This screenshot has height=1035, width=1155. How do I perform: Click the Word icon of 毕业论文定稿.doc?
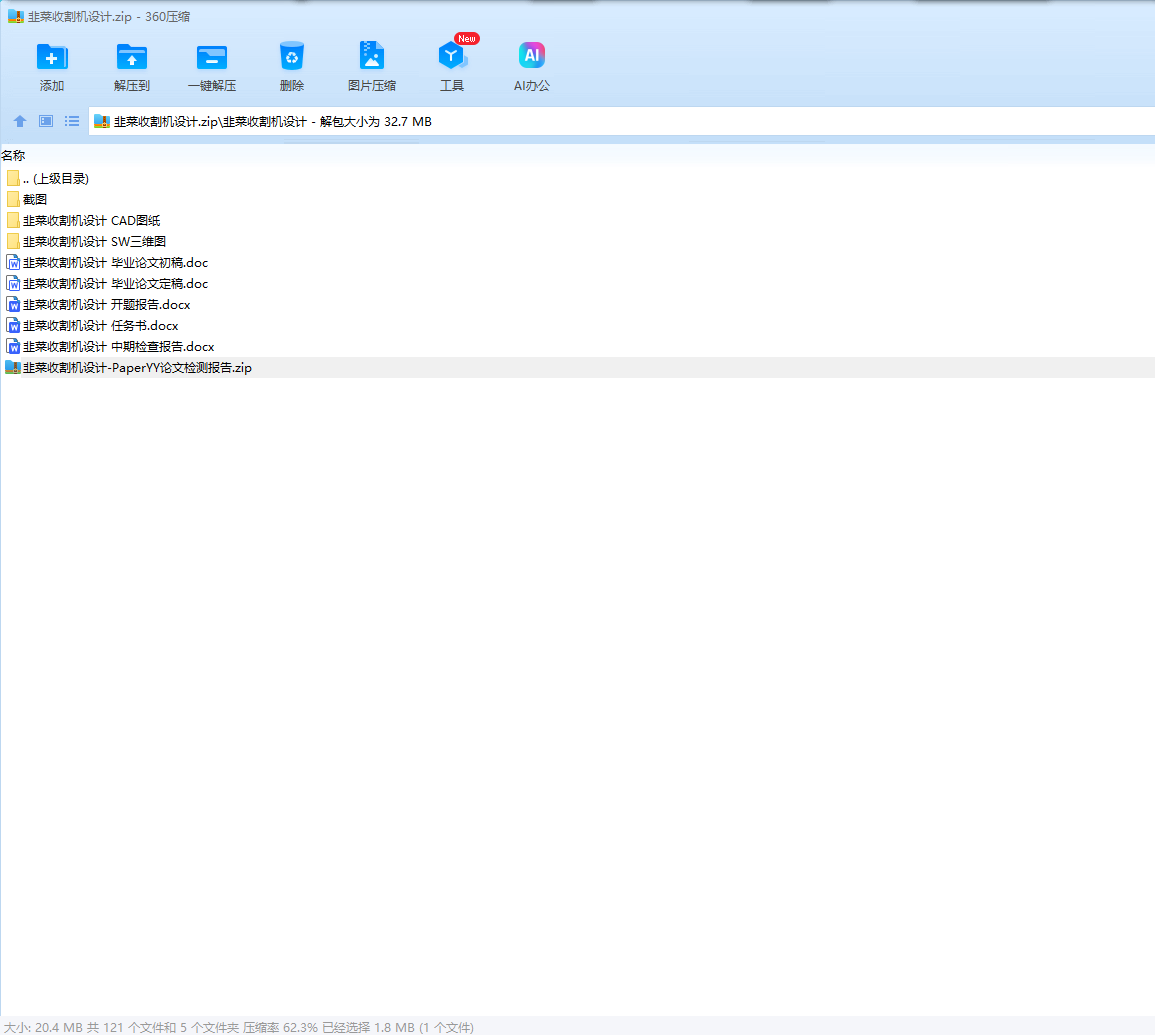point(13,284)
